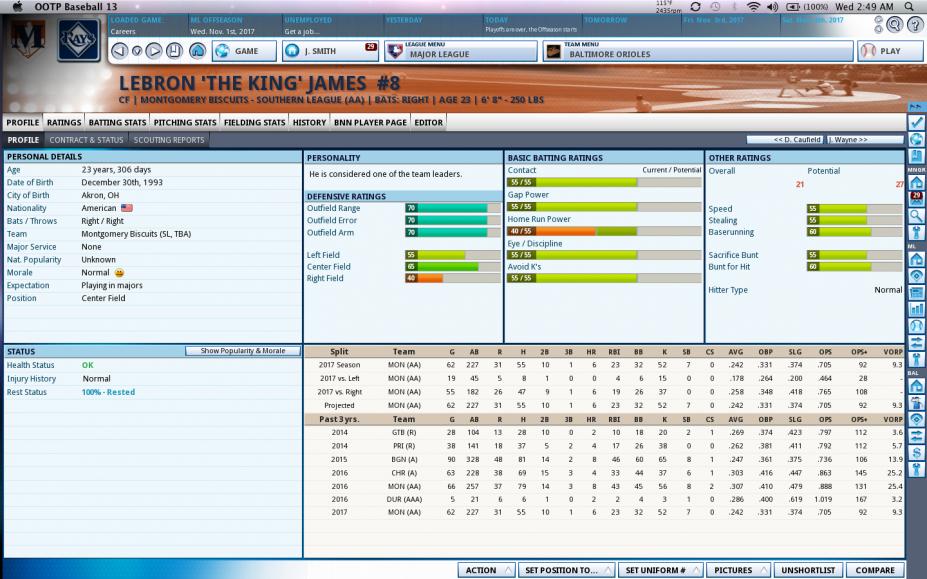Click the VORP column header in Split table
The width and height of the screenshot is (927, 579).
(x=892, y=351)
